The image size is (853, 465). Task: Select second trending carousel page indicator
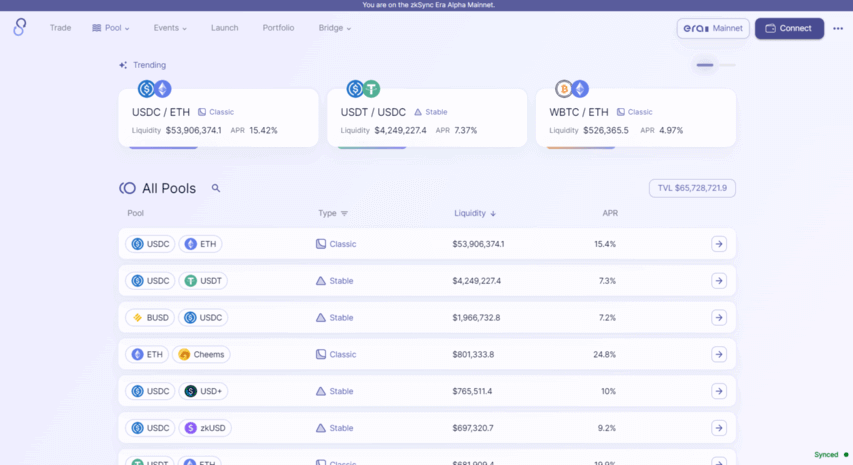click(727, 65)
